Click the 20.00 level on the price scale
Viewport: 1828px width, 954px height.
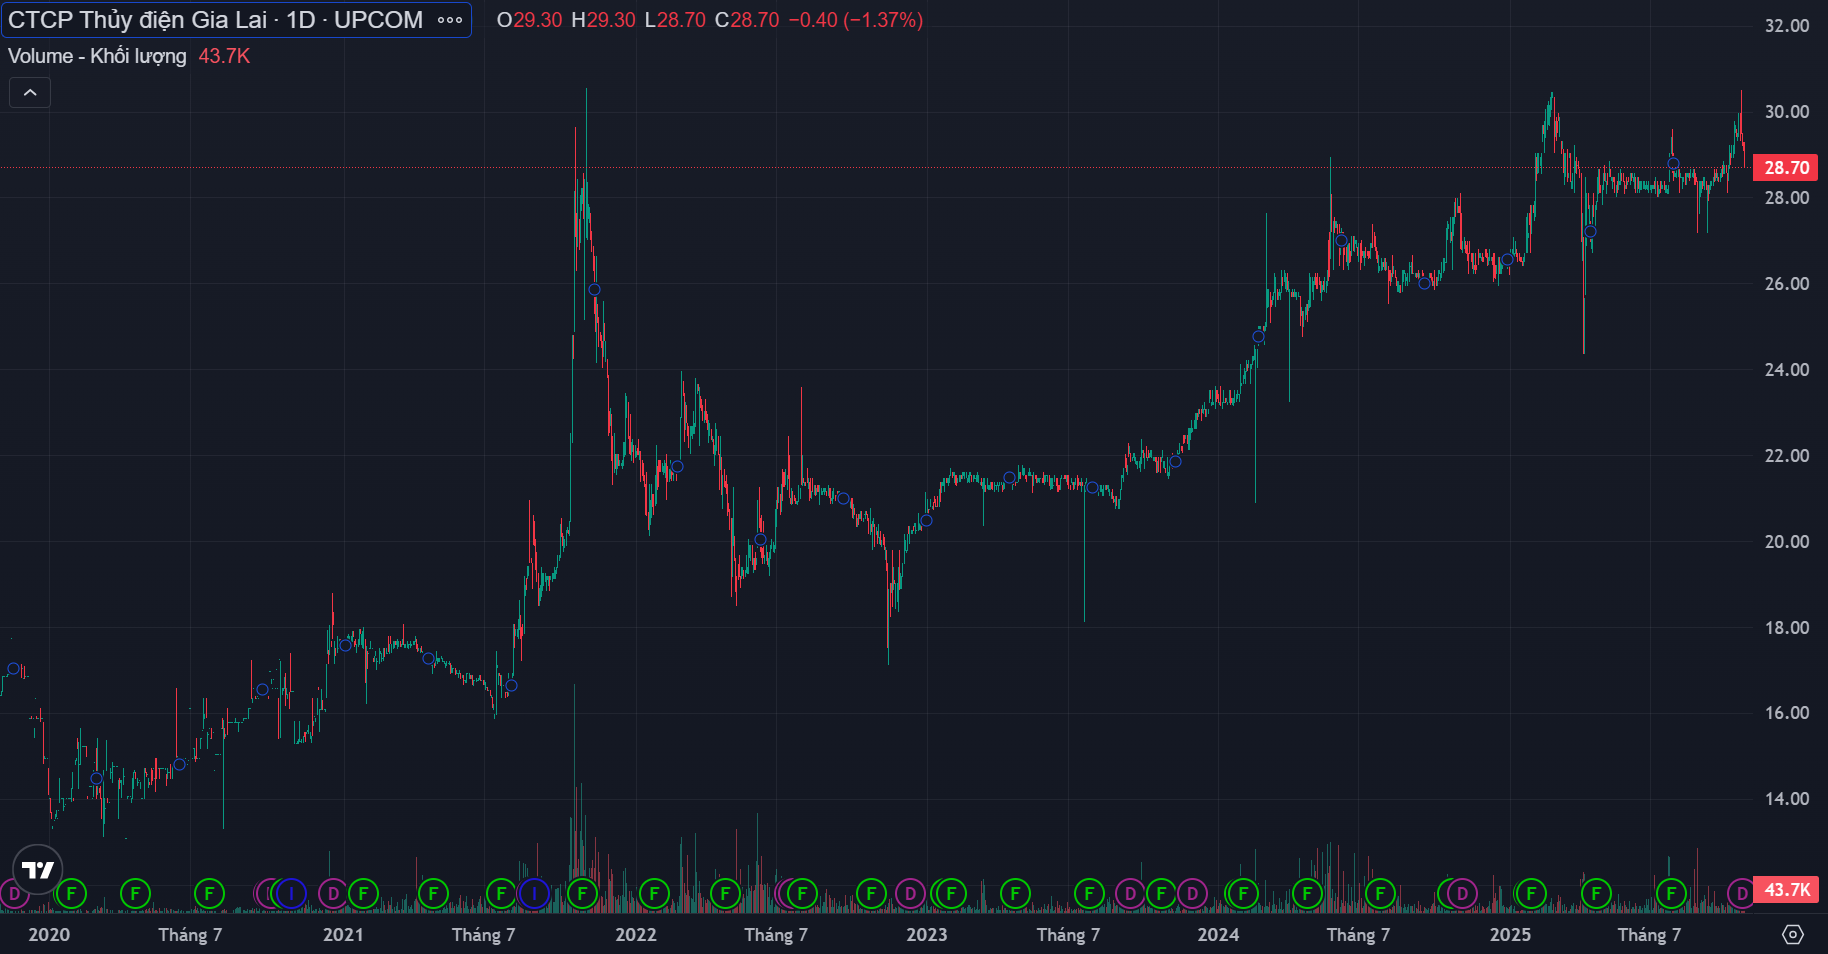[1786, 542]
